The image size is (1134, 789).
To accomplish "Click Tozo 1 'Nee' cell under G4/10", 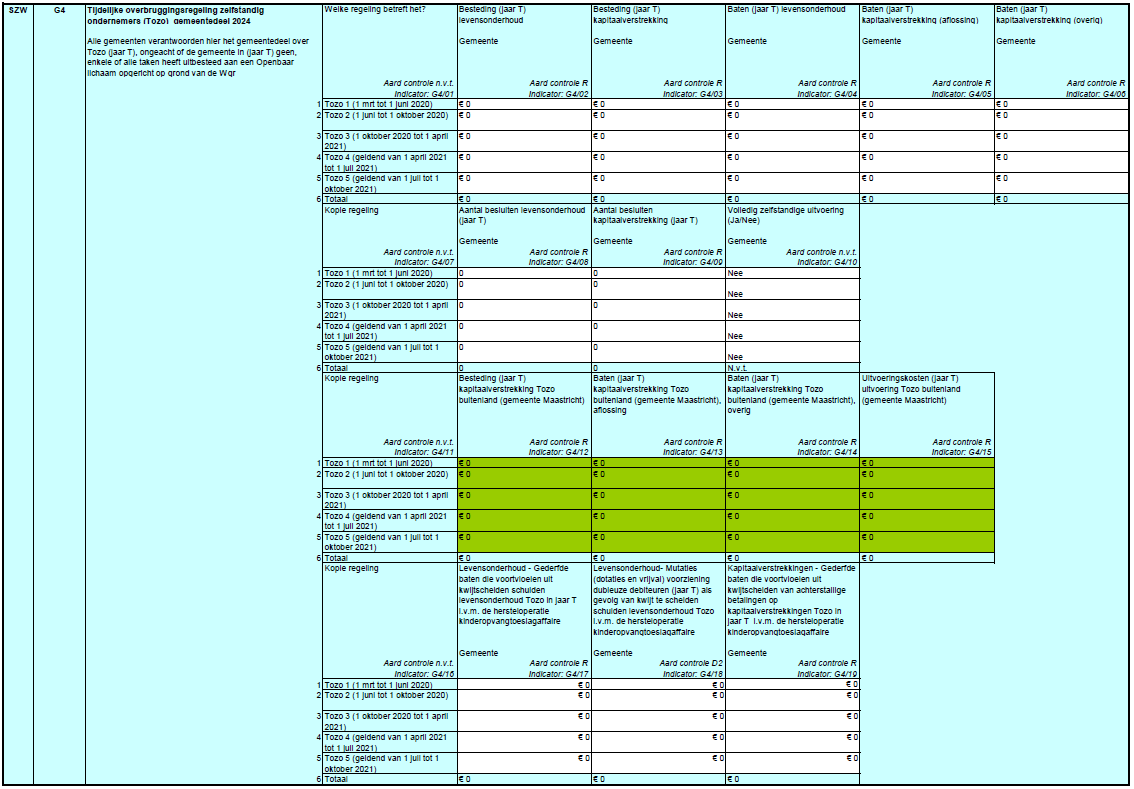I will click(x=792, y=273).
